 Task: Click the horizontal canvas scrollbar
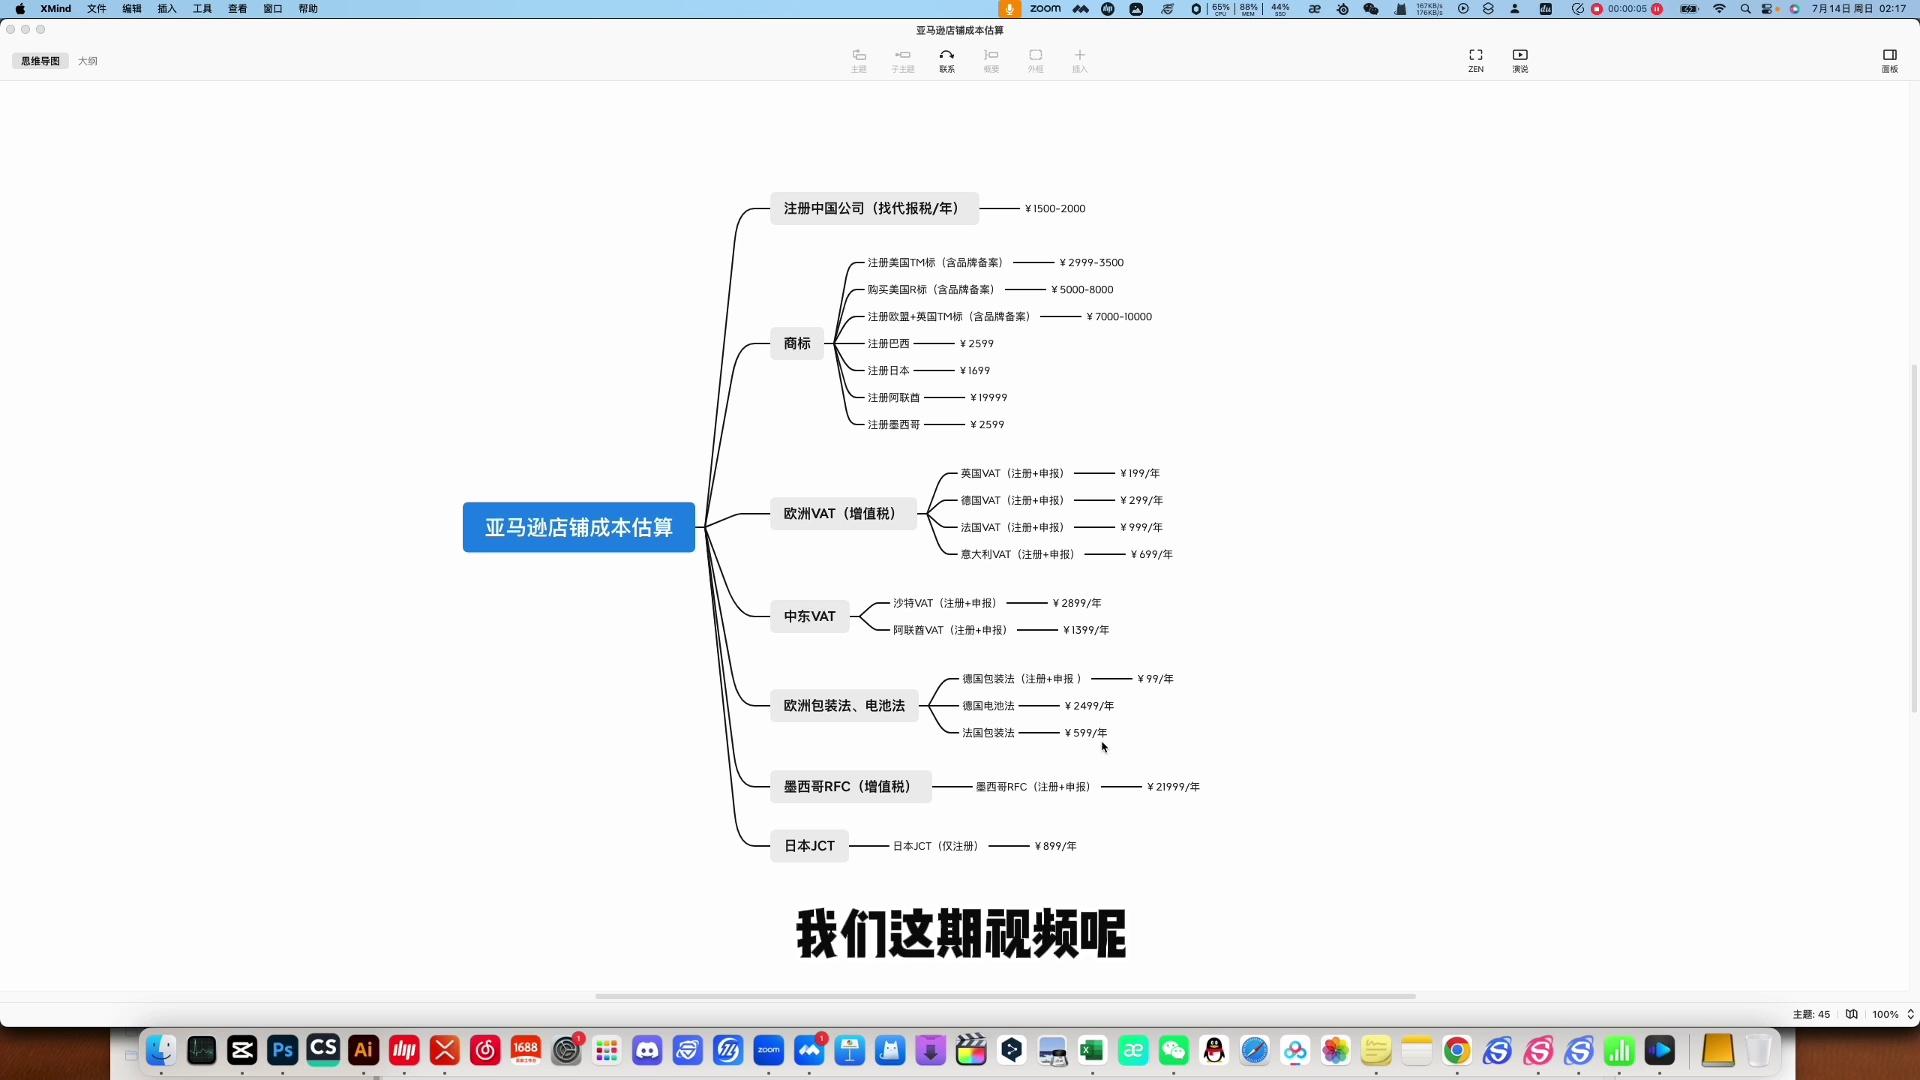tap(1005, 996)
